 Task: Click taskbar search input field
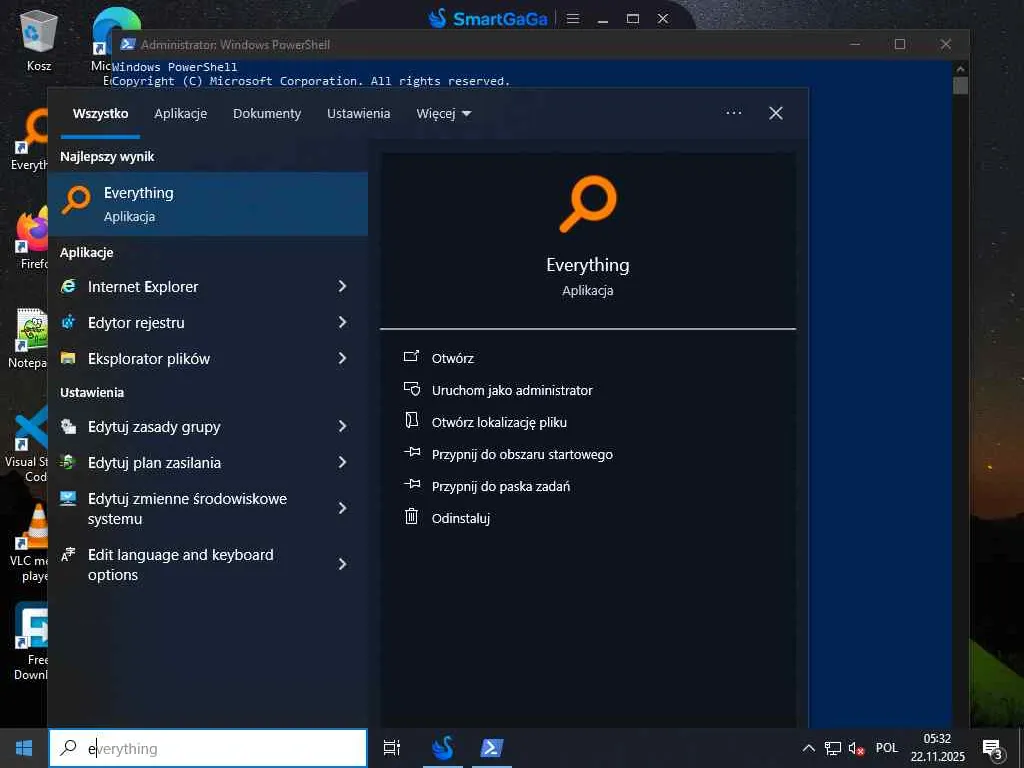tap(208, 748)
